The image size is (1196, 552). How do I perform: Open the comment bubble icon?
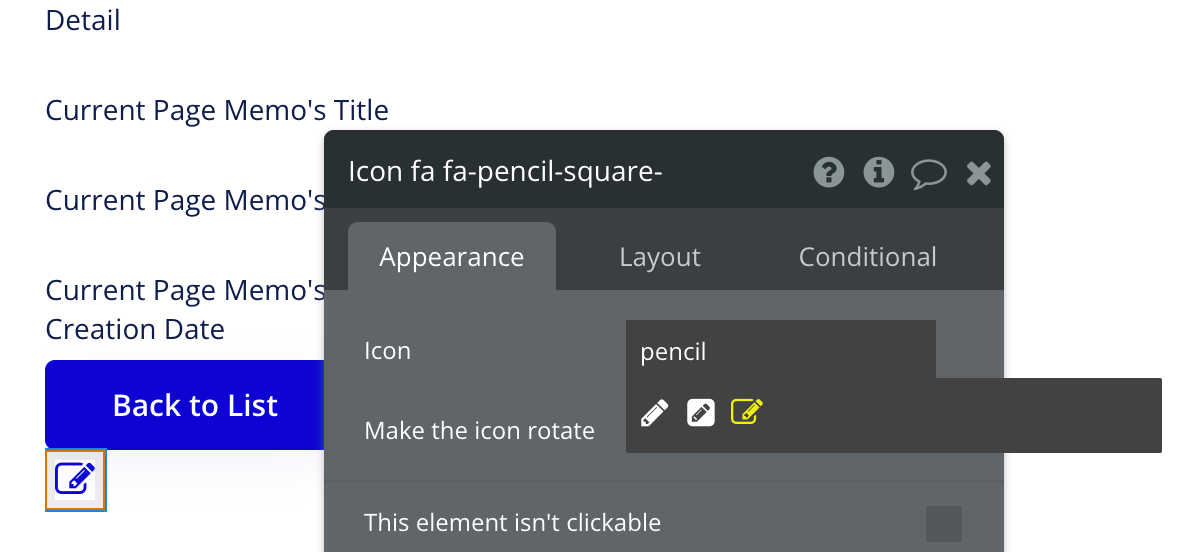(x=929, y=174)
